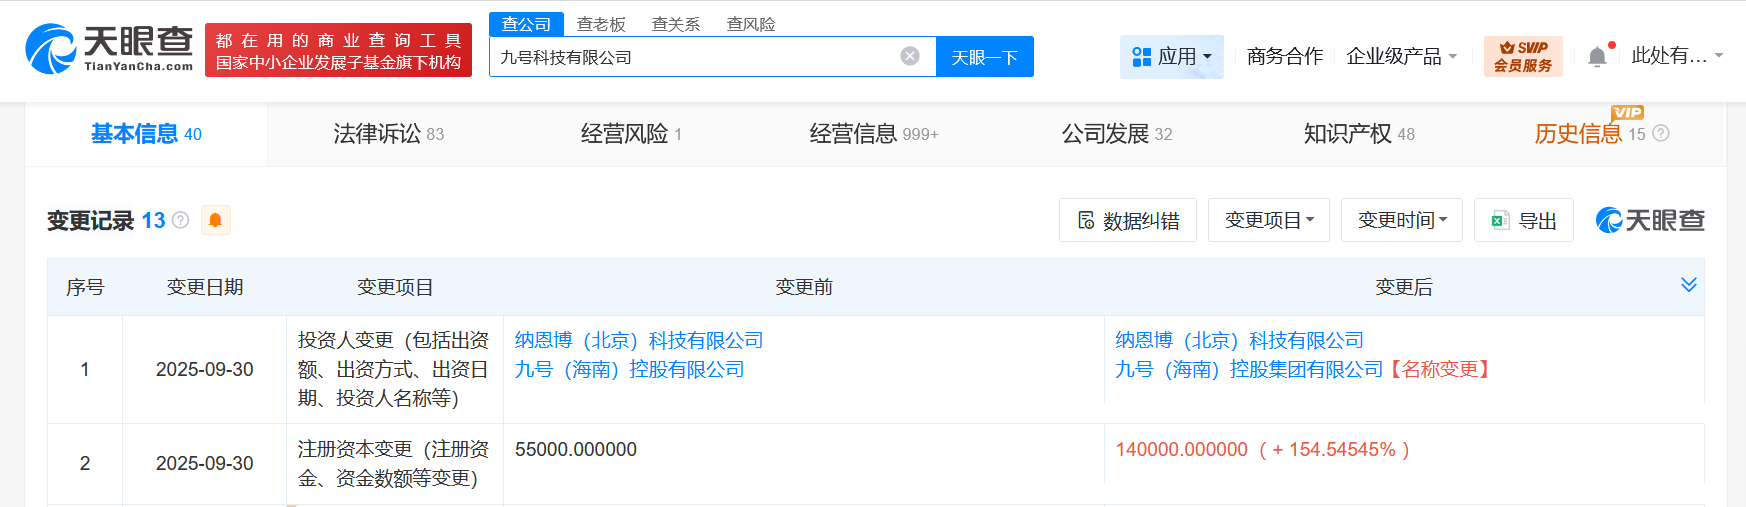This screenshot has width=1746, height=507.
Task: Click the Tianyancha logo
Action: pyautogui.click(x=109, y=49)
